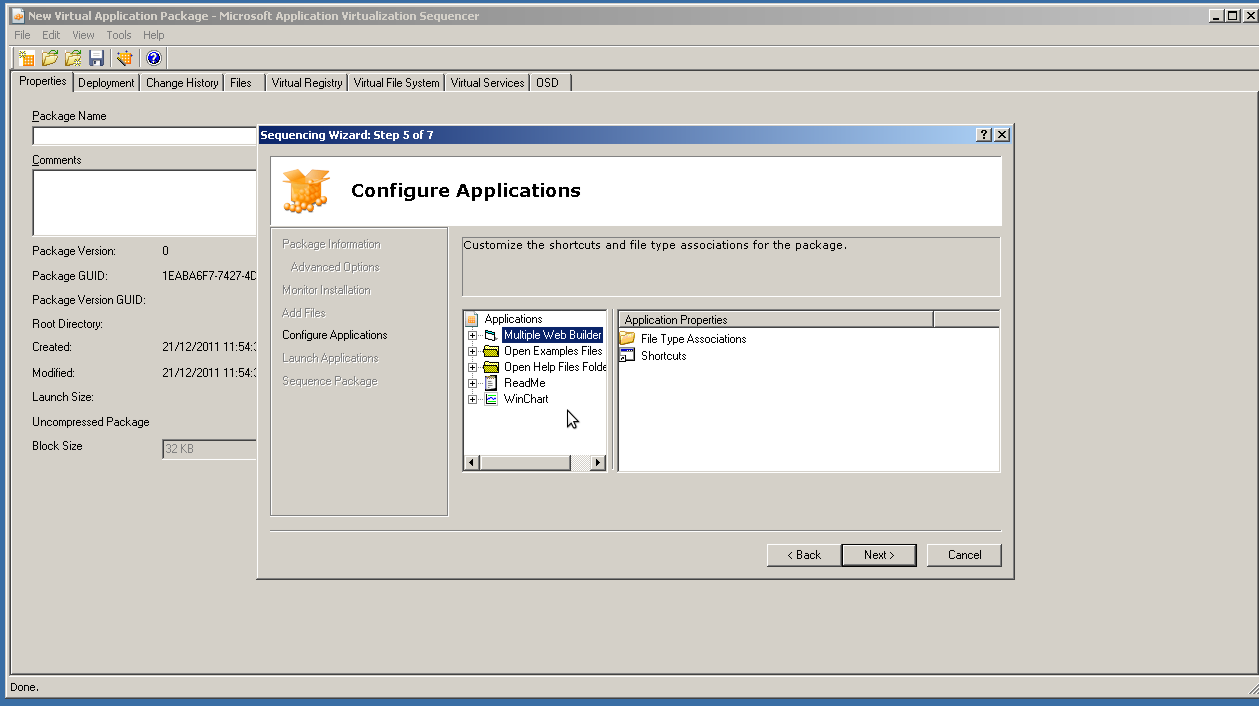Expand the Open Help Files Folder node
1259x706 pixels.
(x=473, y=368)
